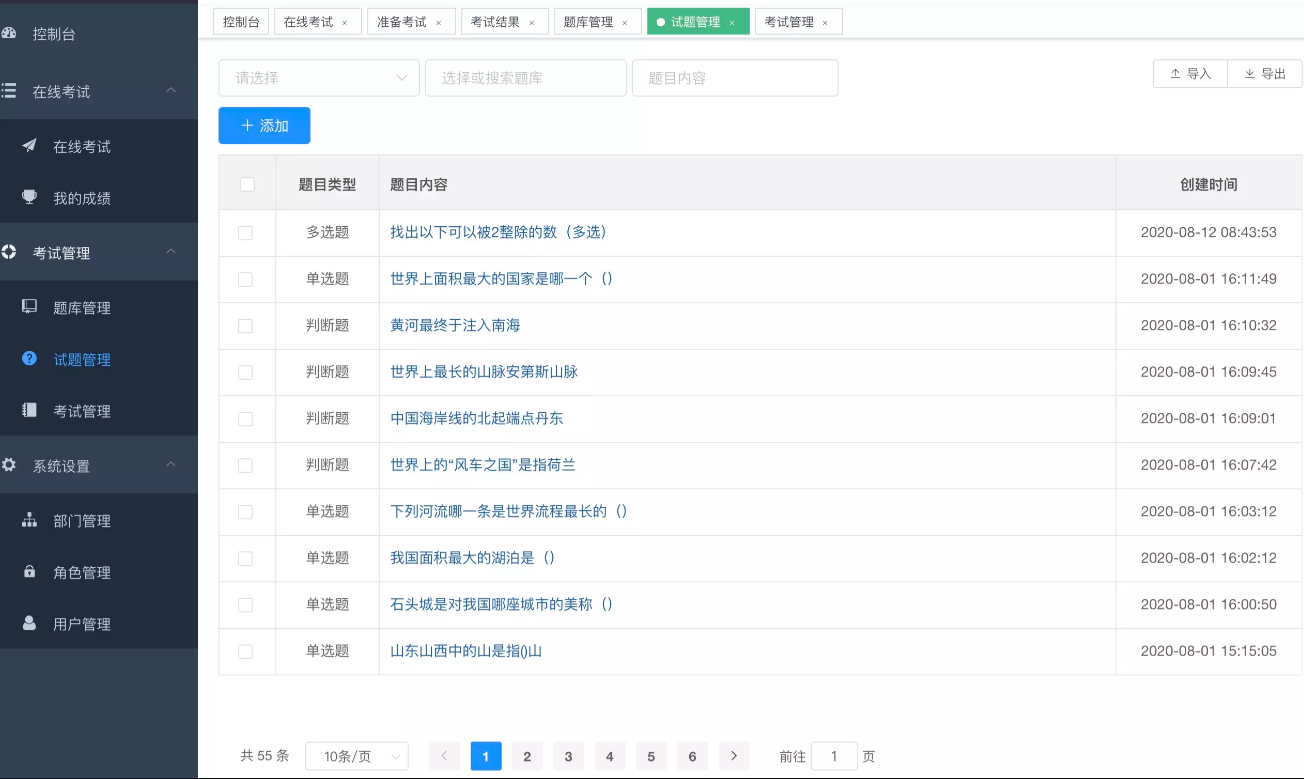Check the row 世界上面积最大的国家是哪一个
Viewport: 1304px width, 779px height.
(x=245, y=279)
